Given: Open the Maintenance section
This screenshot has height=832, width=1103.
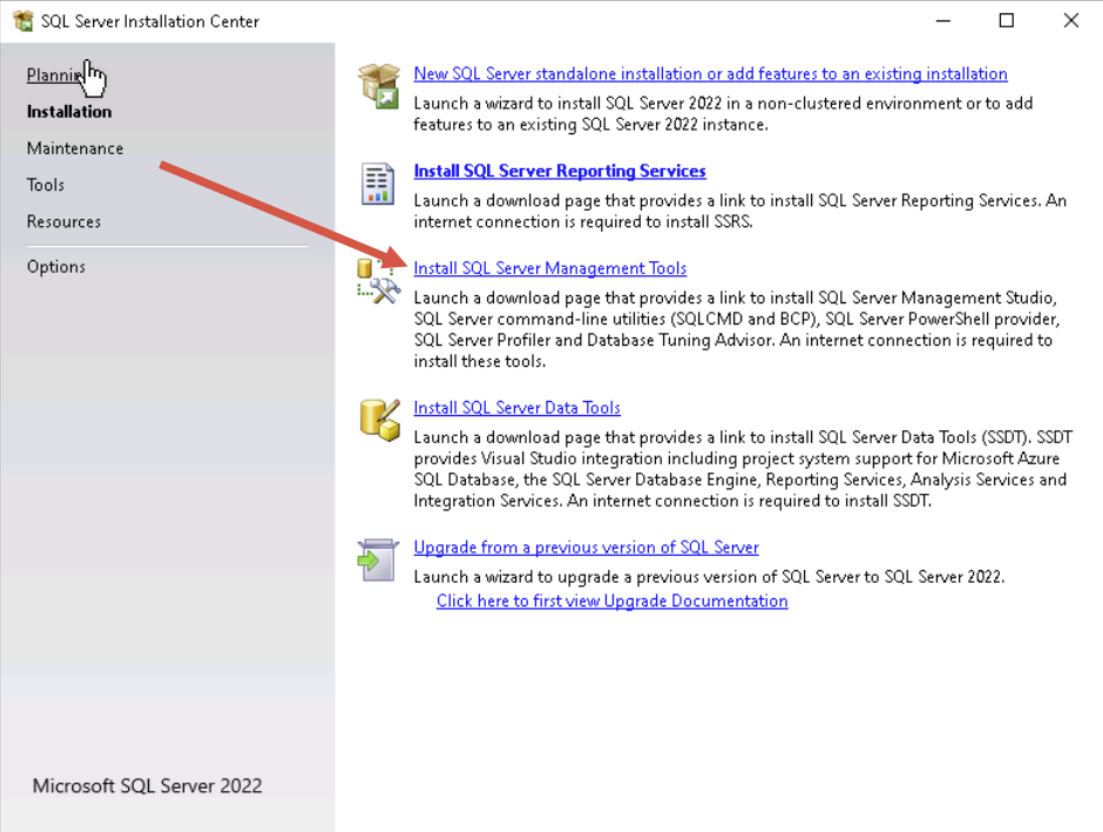Looking at the screenshot, I should tap(75, 148).
